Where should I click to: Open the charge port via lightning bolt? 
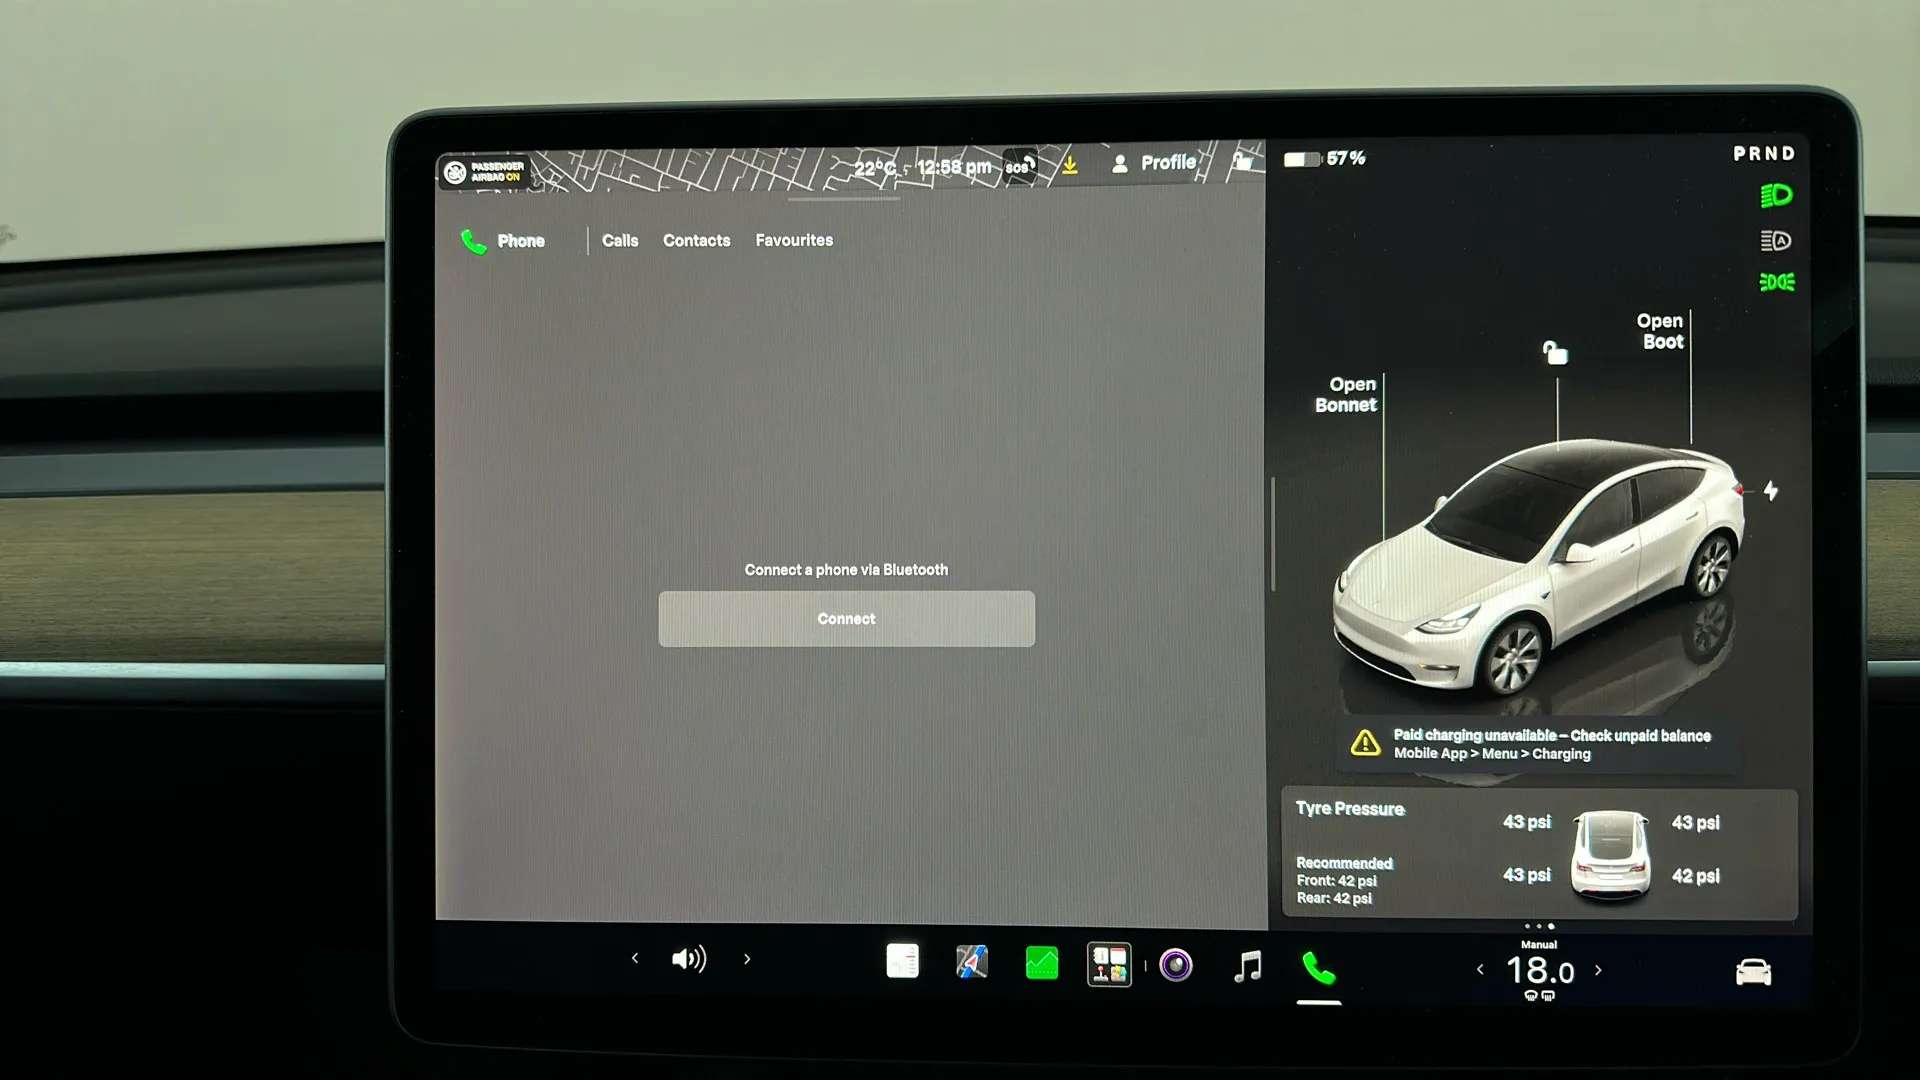(x=1771, y=491)
